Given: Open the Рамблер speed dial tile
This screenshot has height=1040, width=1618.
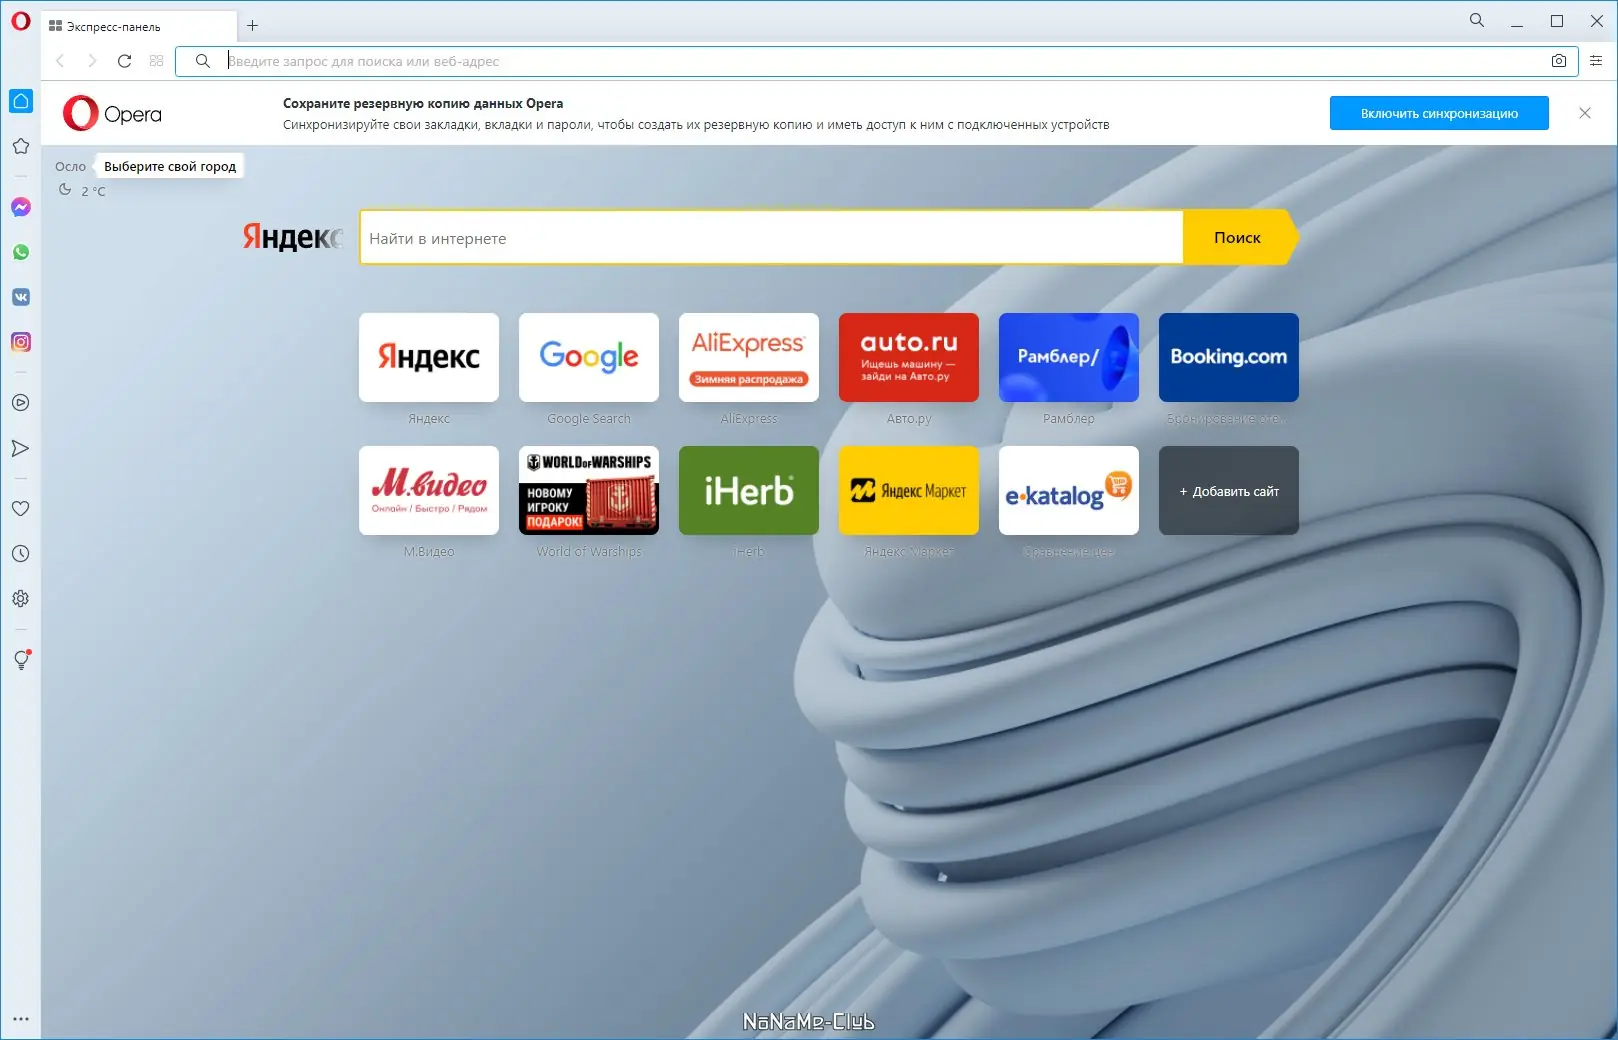Looking at the screenshot, I should pyautogui.click(x=1069, y=357).
